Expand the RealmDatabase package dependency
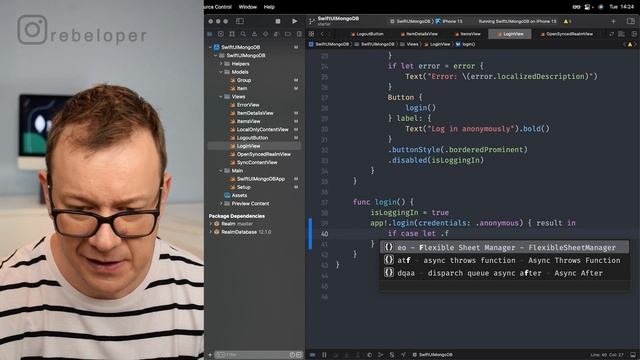Screen dimensions: 640x360 click(x=211, y=232)
